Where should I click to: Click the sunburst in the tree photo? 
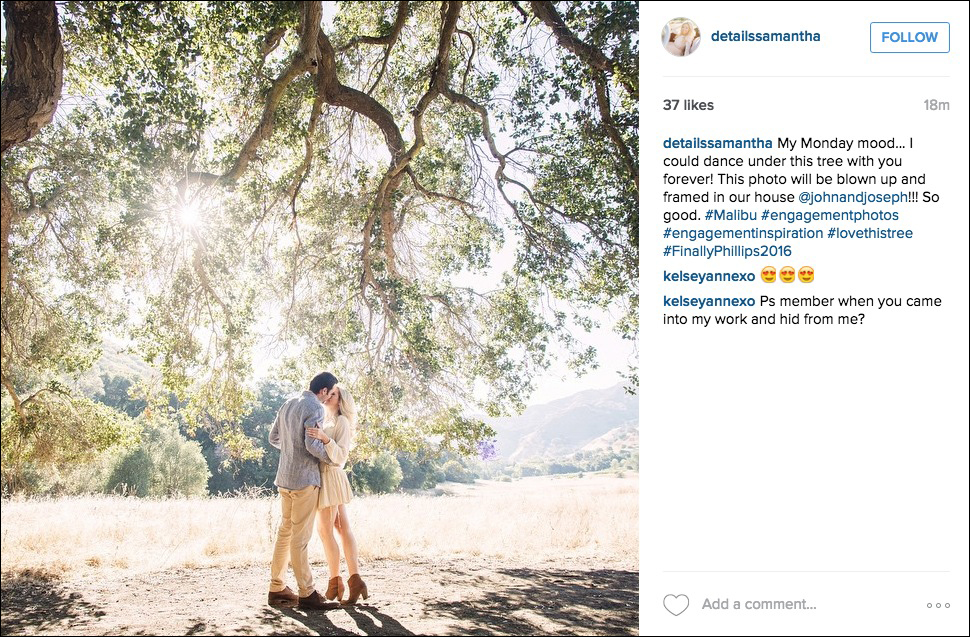pyautogui.click(x=188, y=214)
